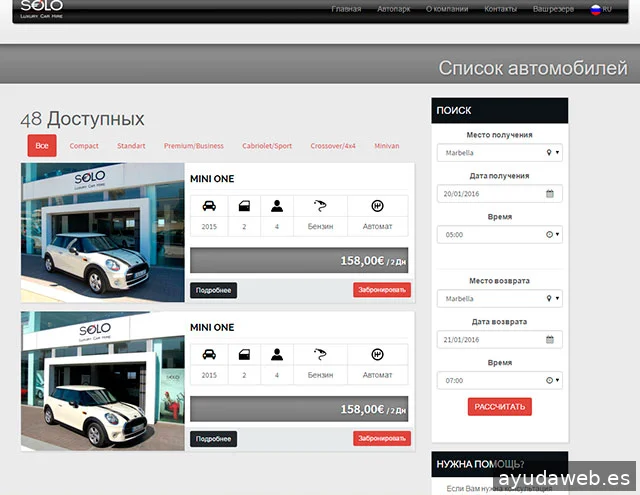Open the return time 07:00 dropdown
Image resolution: width=640 pixels, height=495 pixels.
click(499, 380)
